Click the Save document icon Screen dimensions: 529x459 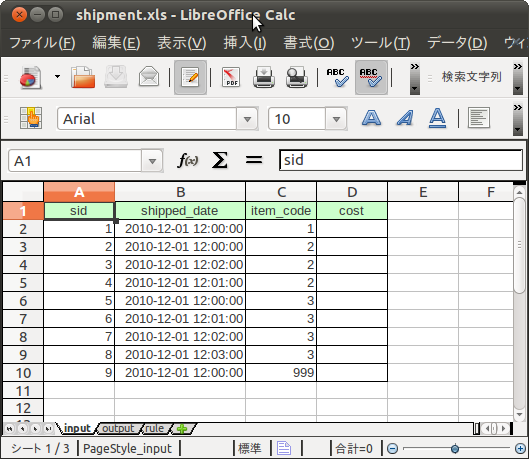pos(116,78)
